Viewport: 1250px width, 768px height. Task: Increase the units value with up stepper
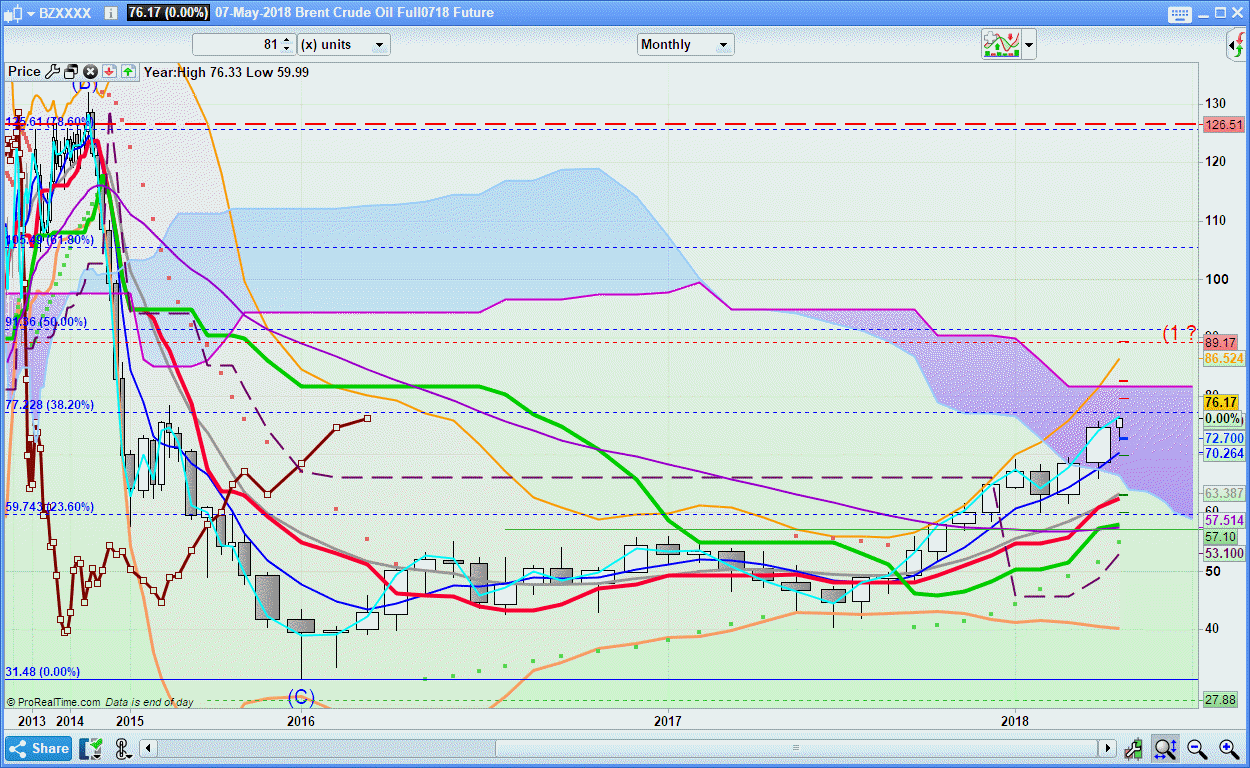[x=287, y=40]
